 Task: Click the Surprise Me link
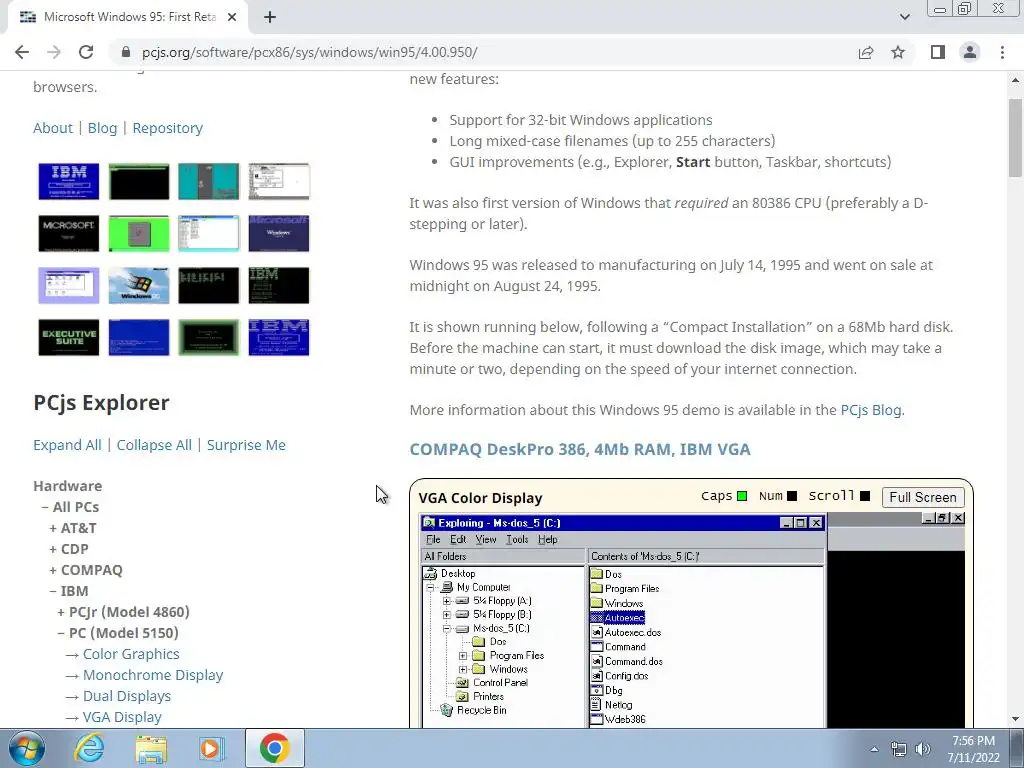tap(246, 445)
